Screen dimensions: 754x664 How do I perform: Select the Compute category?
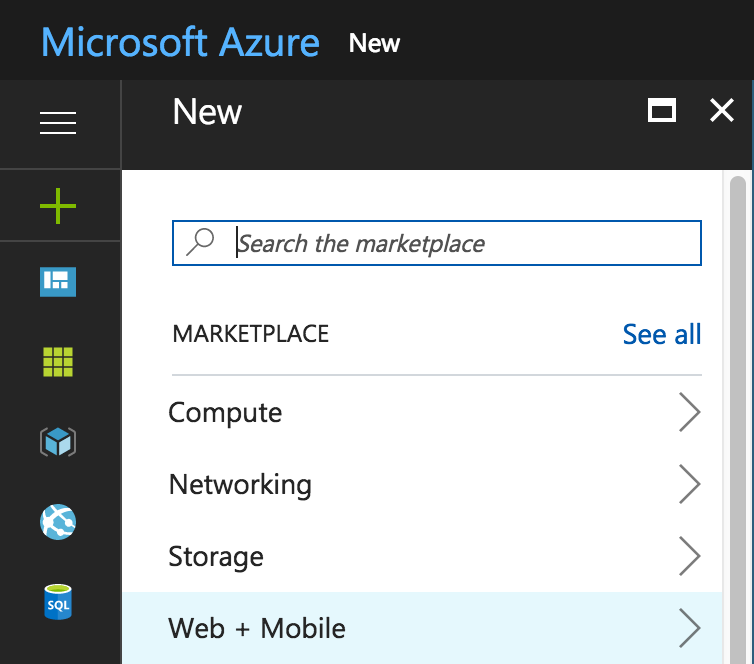pyautogui.click(x=422, y=412)
